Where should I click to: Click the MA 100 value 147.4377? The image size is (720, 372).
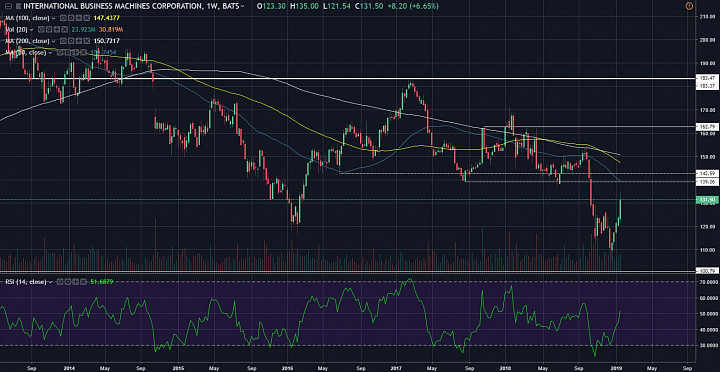[x=107, y=18]
